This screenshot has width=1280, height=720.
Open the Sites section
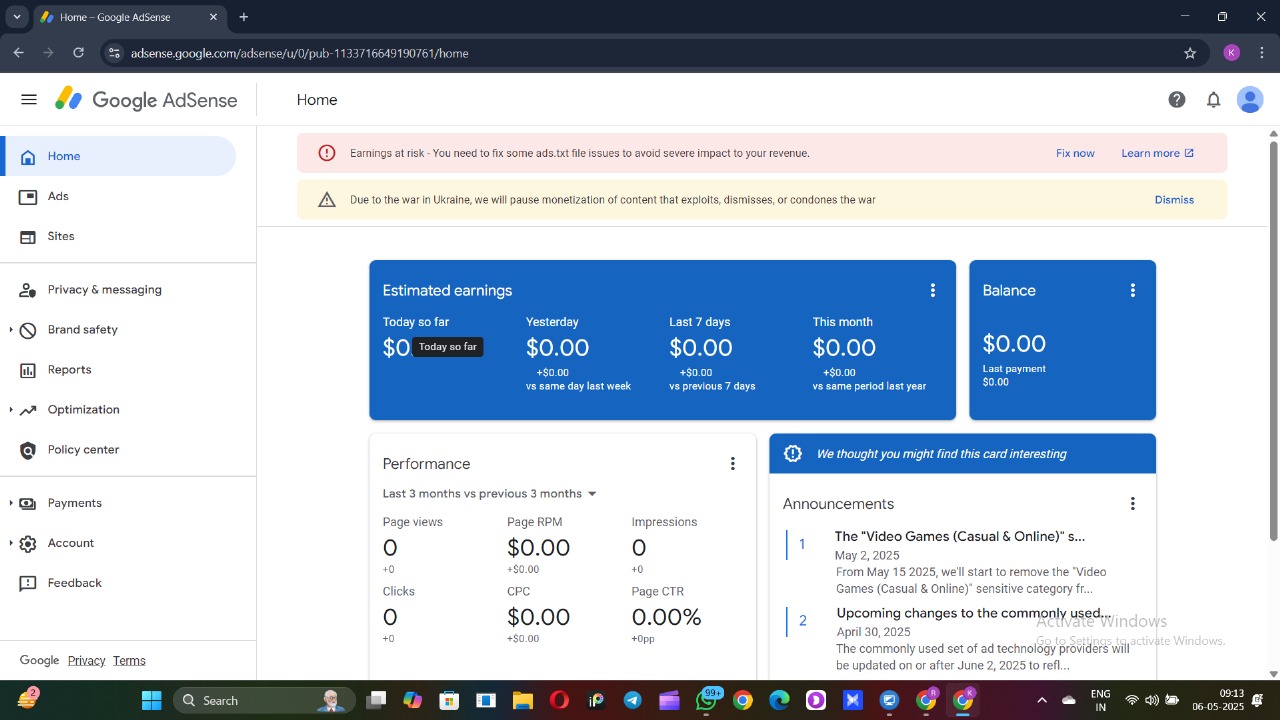click(x=120, y=236)
